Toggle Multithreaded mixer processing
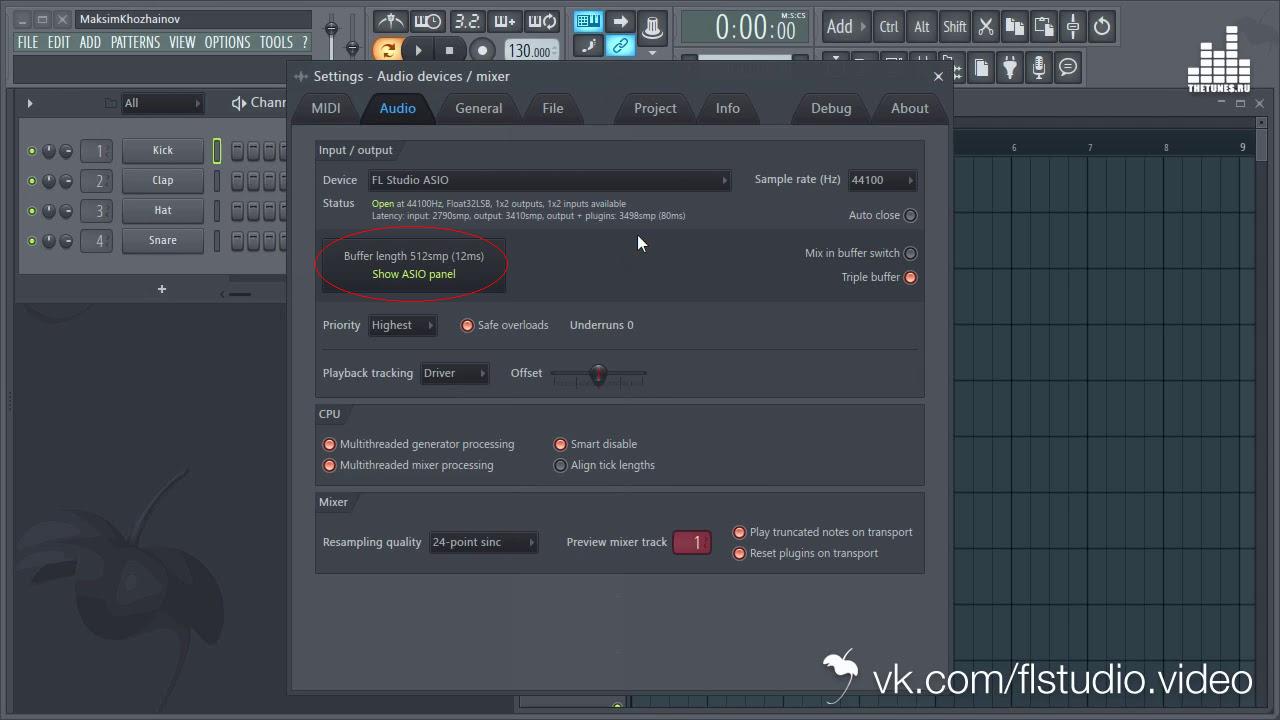This screenshot has width=1280, height=720. (329, 465)
